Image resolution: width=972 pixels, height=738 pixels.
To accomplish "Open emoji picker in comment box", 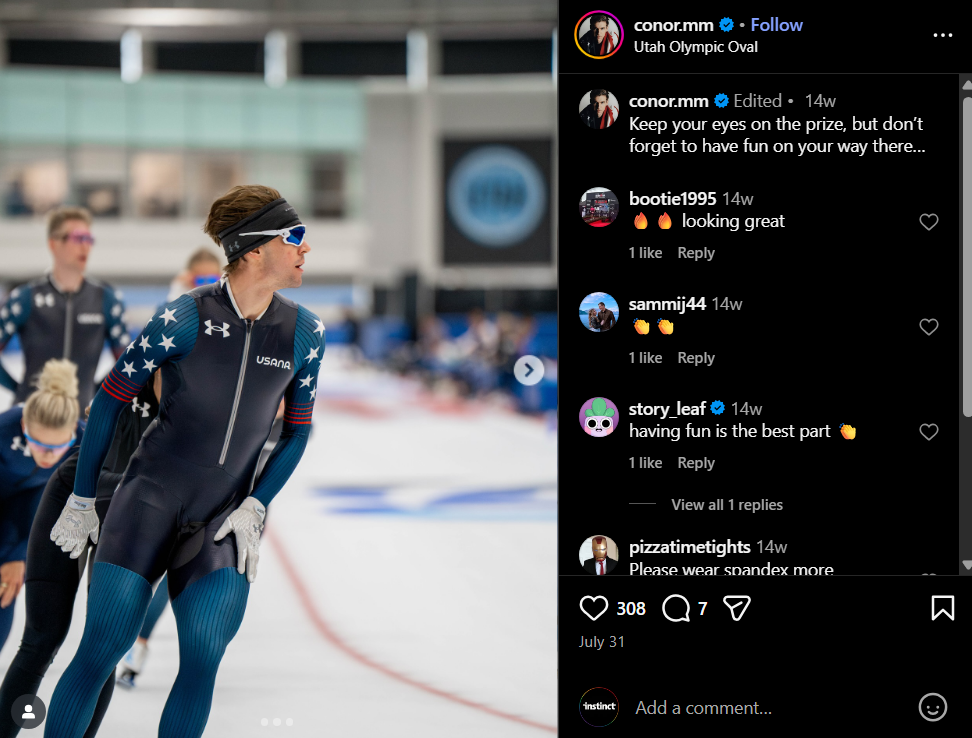I will pos(932,707).
